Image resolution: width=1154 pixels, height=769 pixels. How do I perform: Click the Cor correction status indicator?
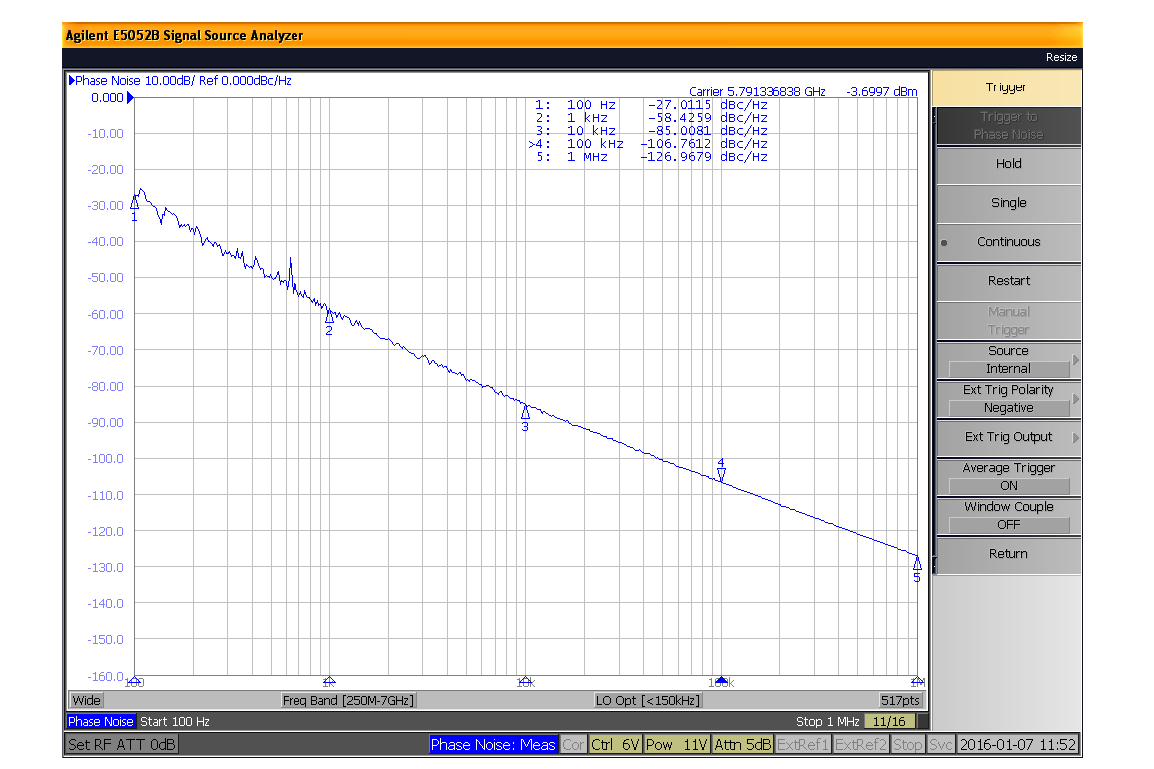573,745
